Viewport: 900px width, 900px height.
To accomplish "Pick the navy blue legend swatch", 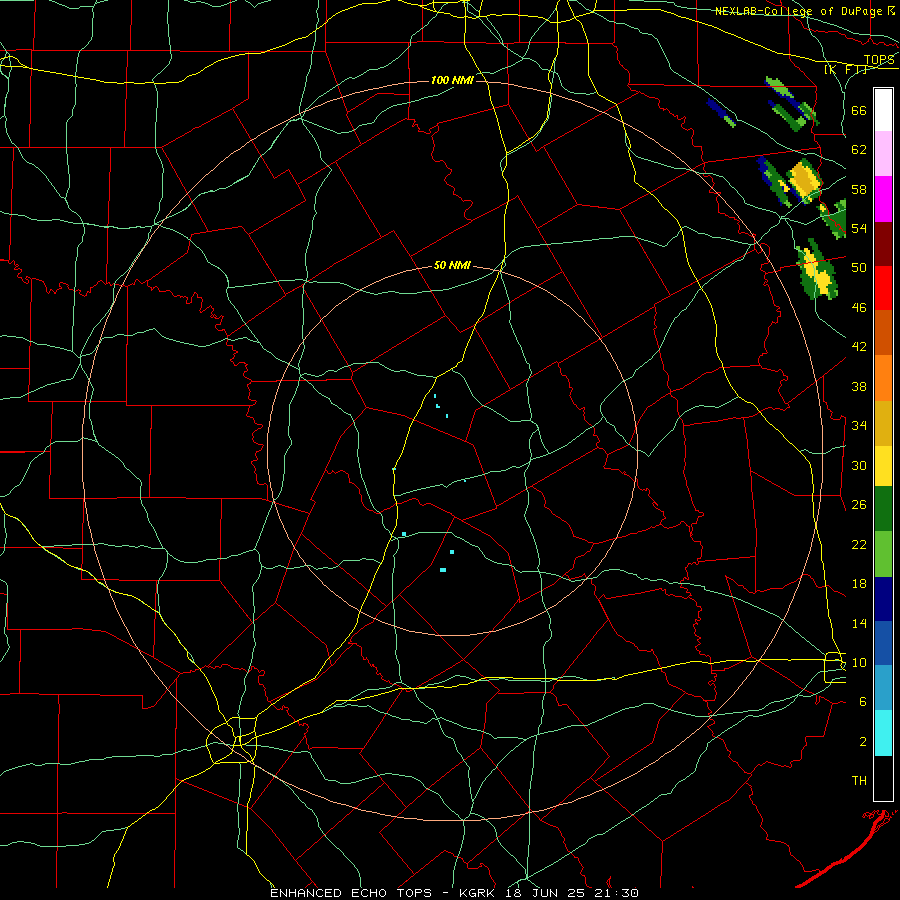I will 883,599.
